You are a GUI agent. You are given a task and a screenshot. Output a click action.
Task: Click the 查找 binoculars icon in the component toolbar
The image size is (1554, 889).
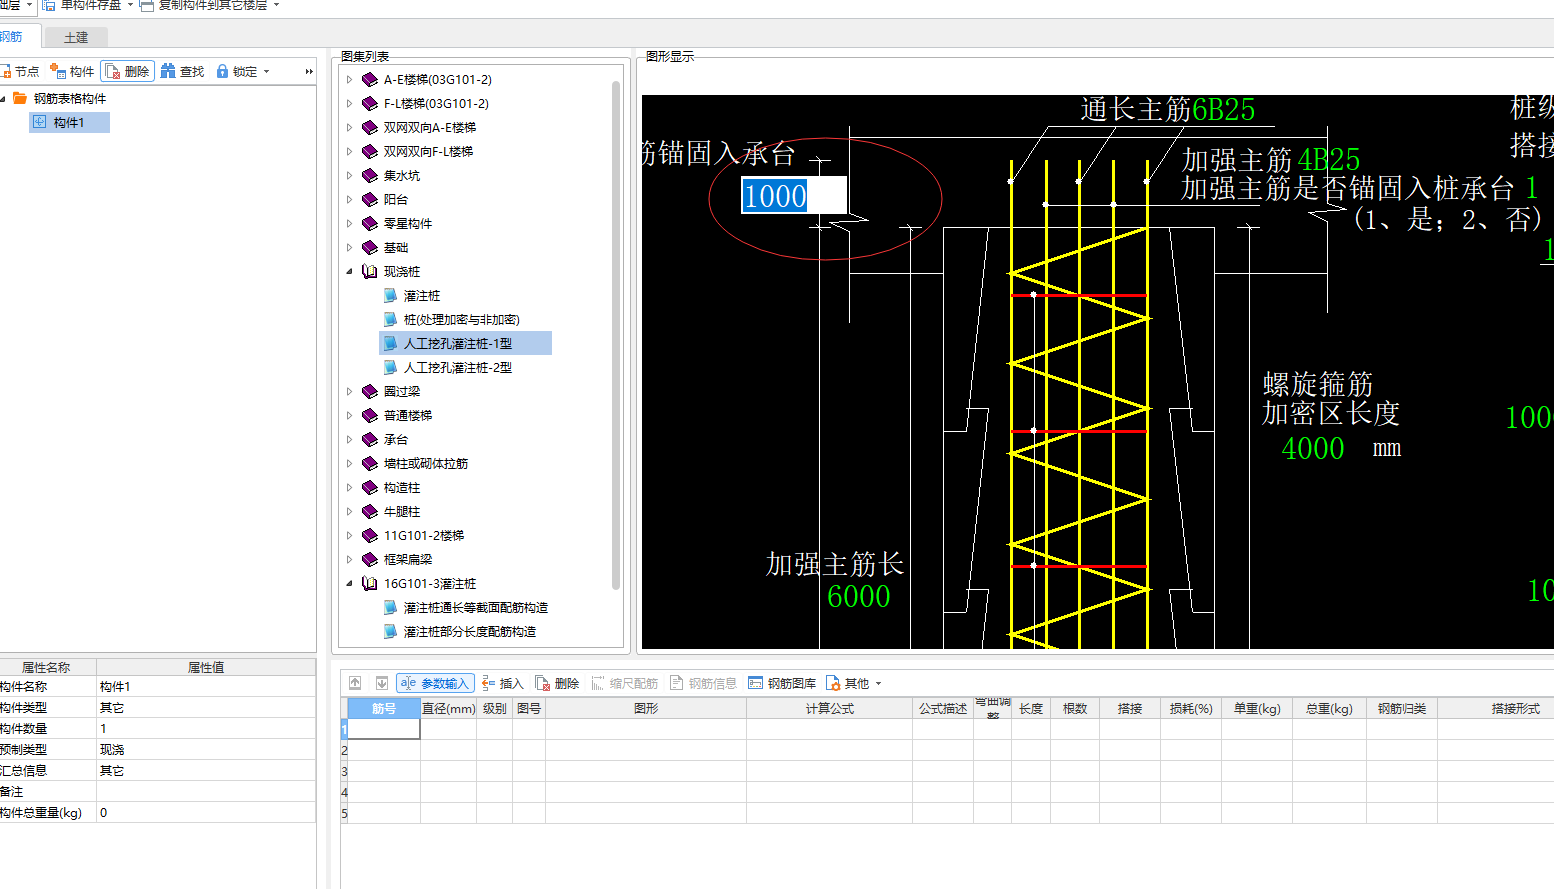[168, 71]
